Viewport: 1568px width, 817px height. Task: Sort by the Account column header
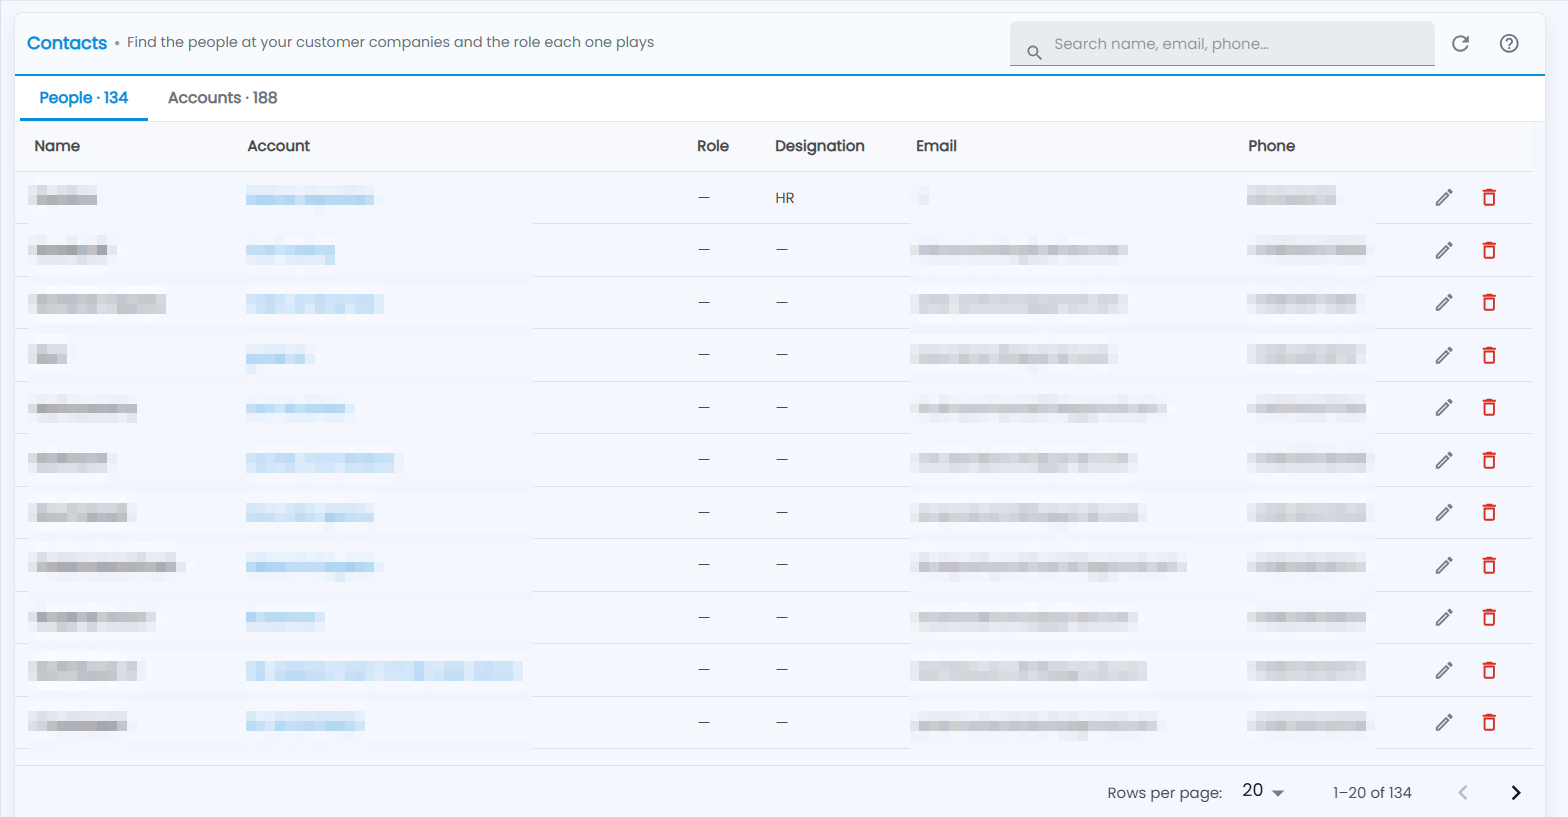279,146
